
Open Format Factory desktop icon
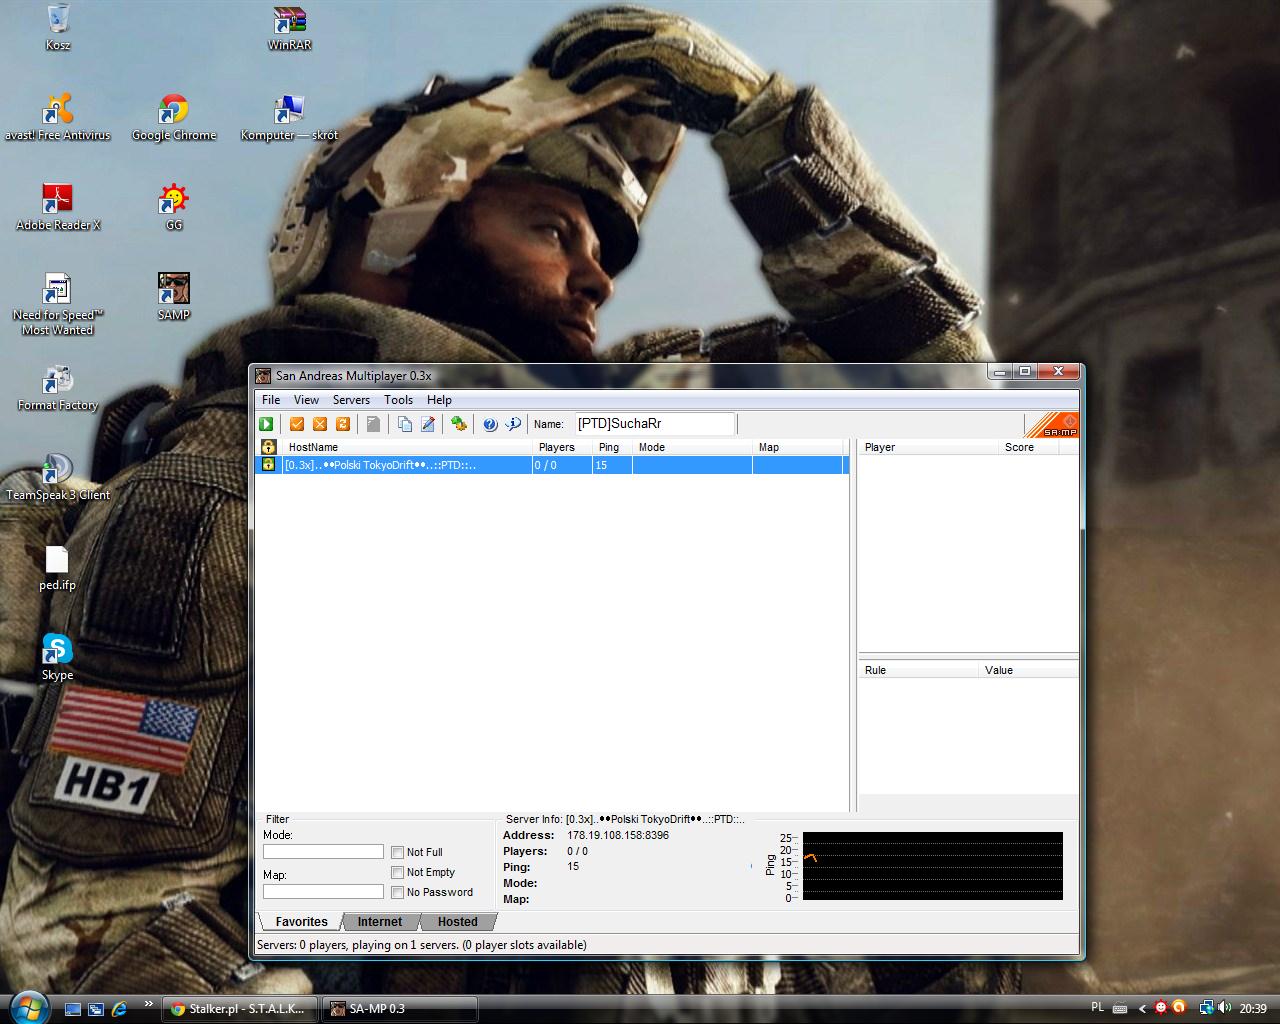pyautogui.click(x=58, y=387)
